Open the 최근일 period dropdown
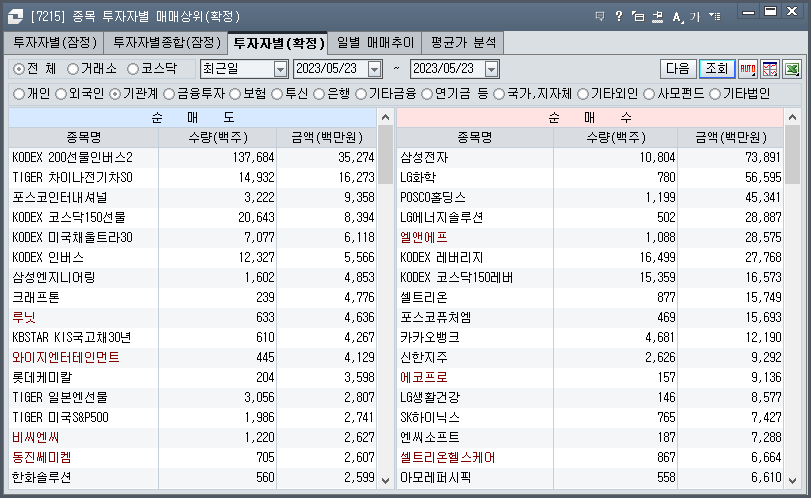811x498 pixels. pyautogui.click(x=280, y=69)
